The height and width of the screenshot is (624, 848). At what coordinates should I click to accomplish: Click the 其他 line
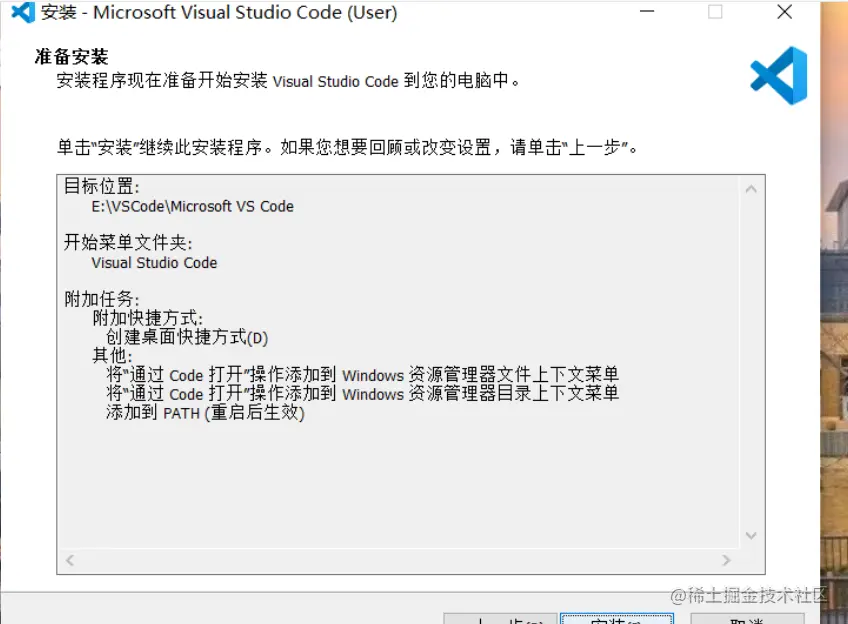click(112, 356)
